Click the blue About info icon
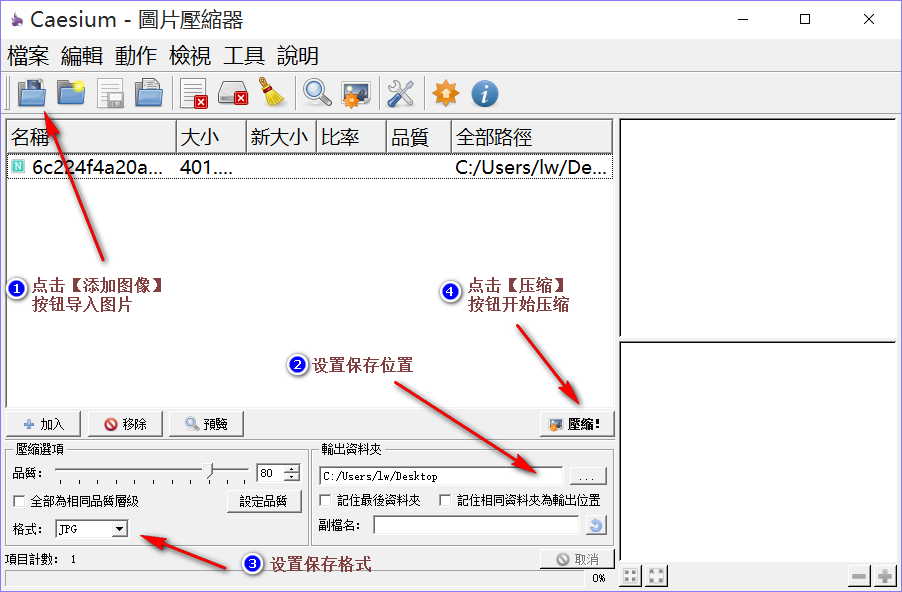902x592 pixels. tap(484, 93)
